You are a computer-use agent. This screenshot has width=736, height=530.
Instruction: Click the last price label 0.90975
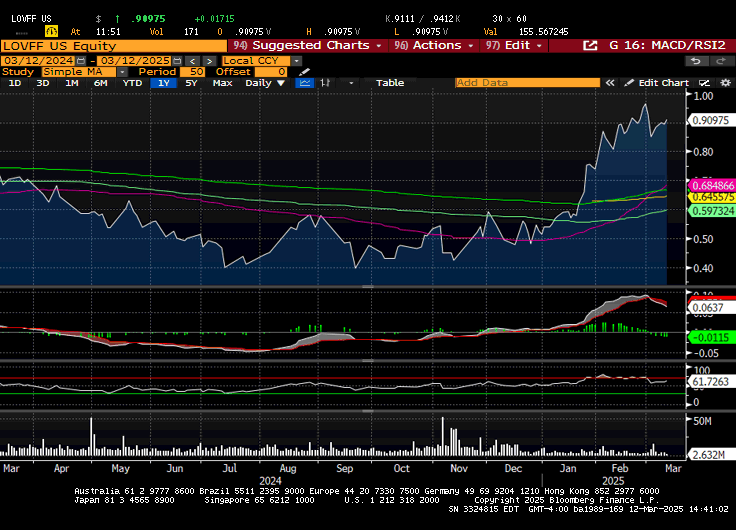[x=711, y=121]
